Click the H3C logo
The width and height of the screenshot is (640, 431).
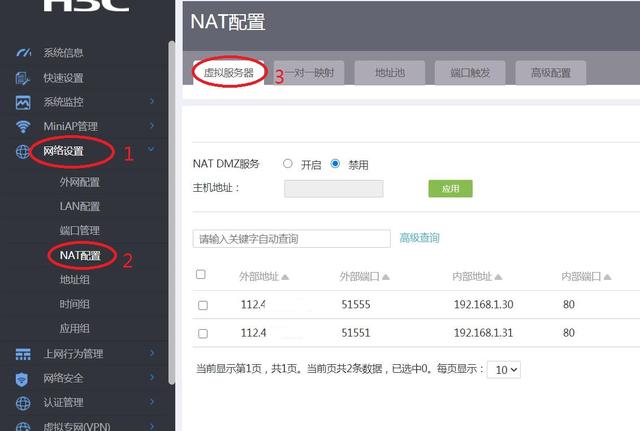[x=86, y=5]
